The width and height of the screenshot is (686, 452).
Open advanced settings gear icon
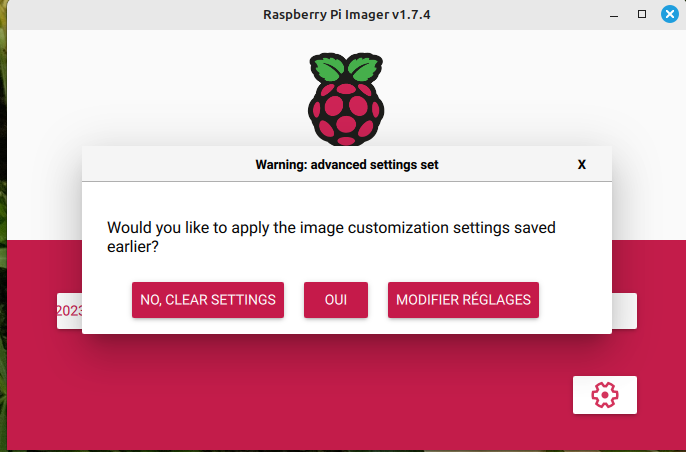[x=604, y=395]
